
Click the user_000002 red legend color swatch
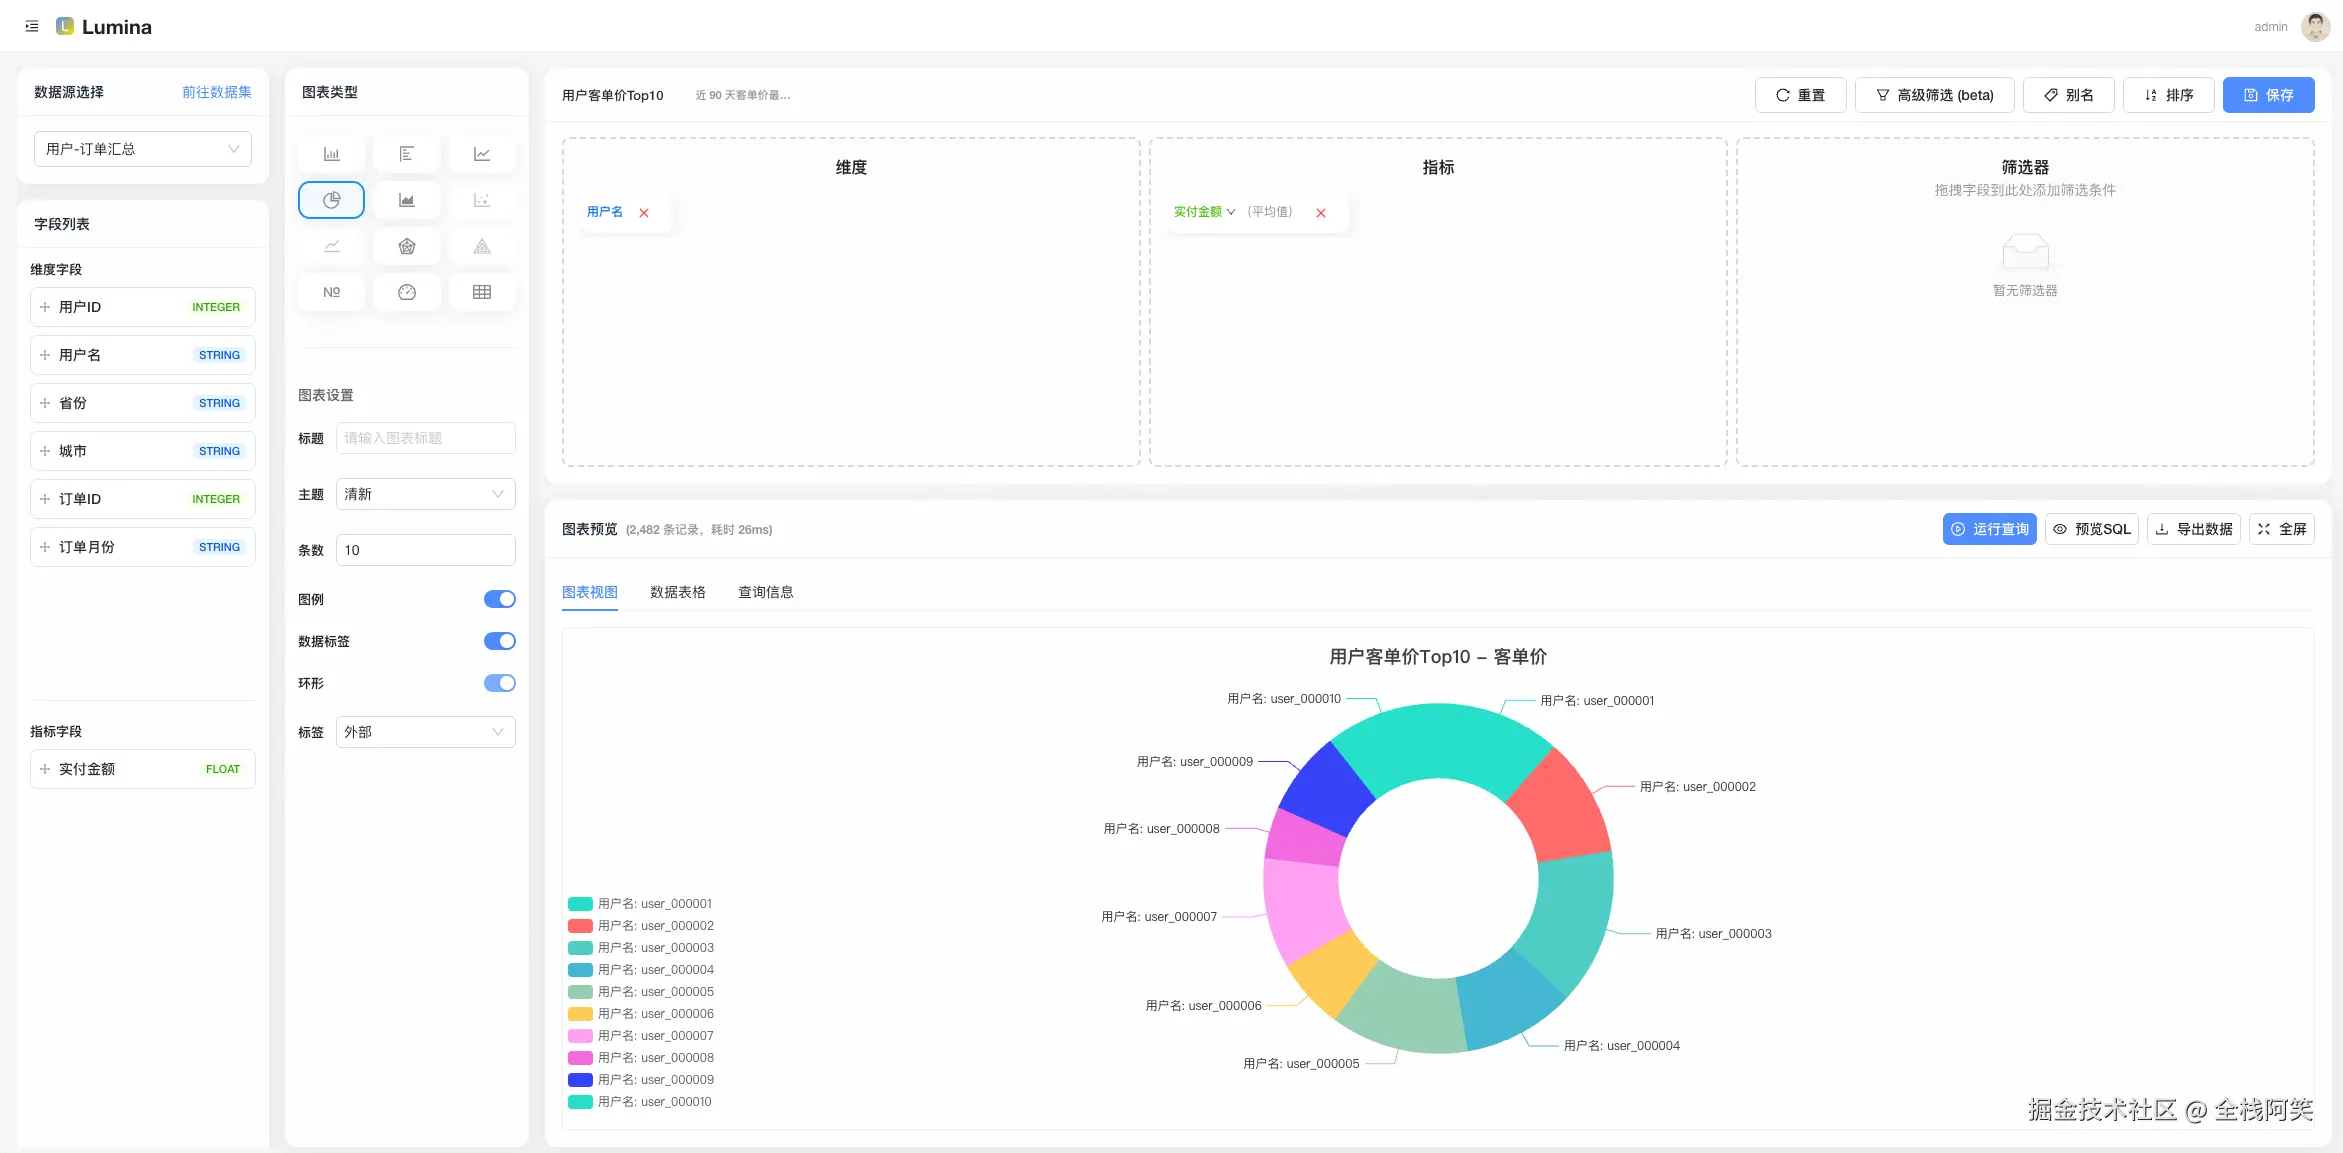pos(580,926)
